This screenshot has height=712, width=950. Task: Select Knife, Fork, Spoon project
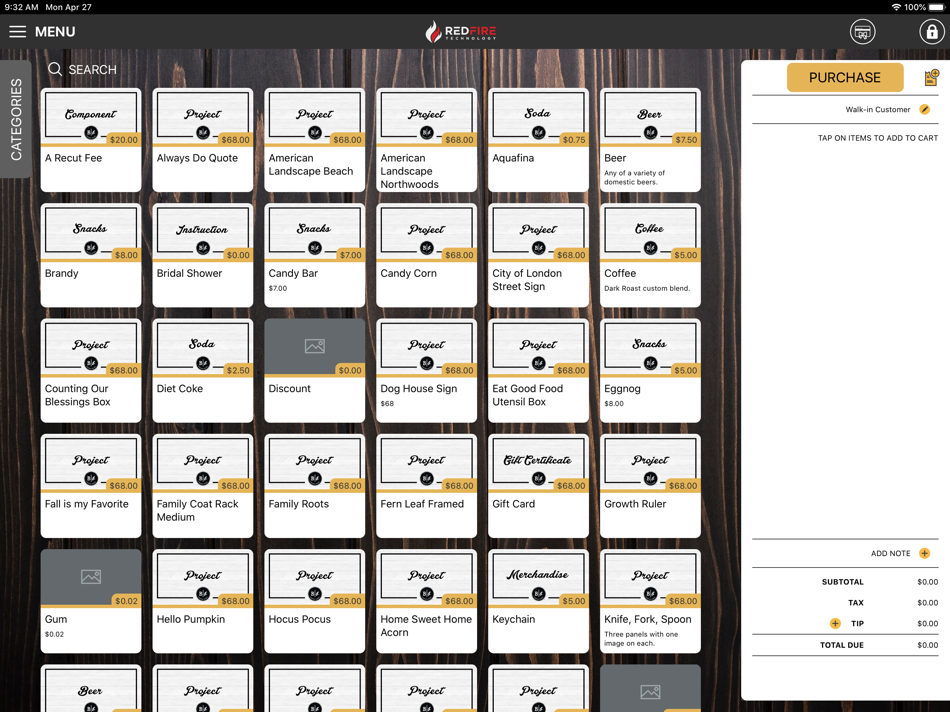[x=650, y=601]
